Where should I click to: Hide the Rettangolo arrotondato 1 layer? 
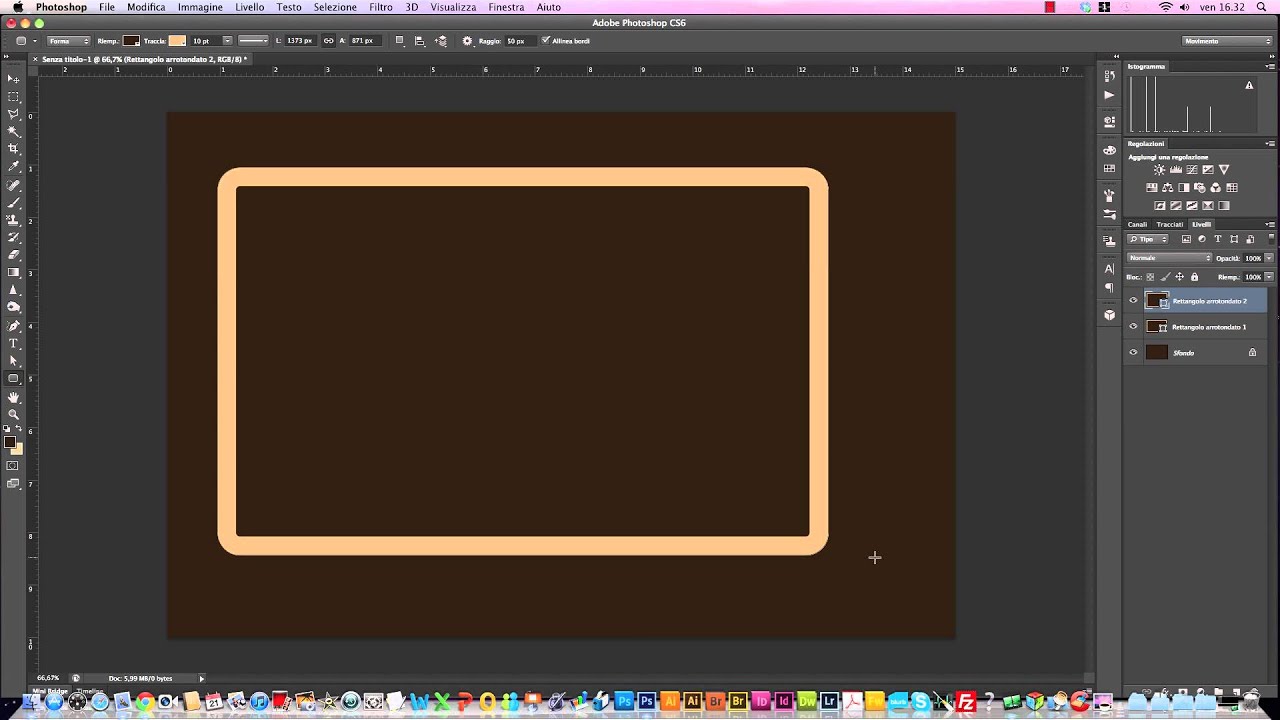(1133, 326)
